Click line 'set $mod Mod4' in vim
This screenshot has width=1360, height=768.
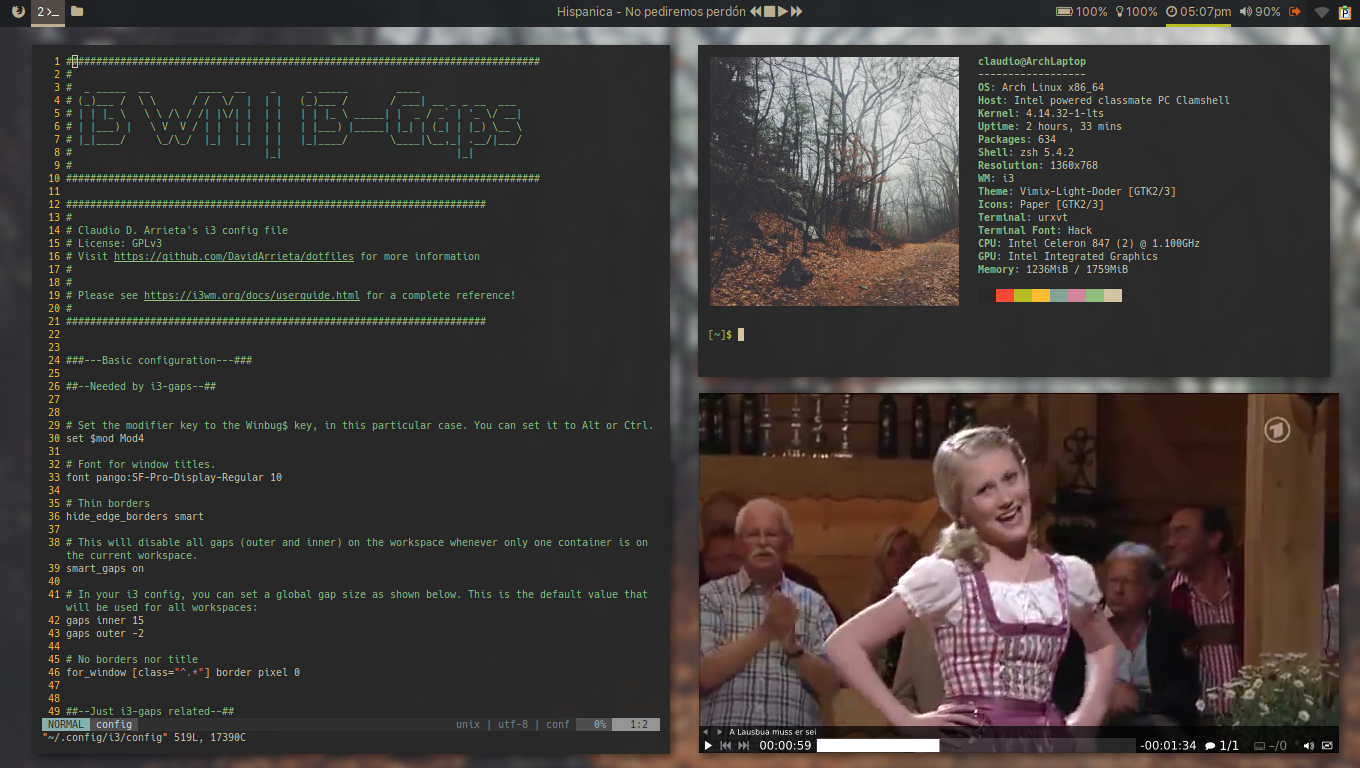click(x=105, y=438)
